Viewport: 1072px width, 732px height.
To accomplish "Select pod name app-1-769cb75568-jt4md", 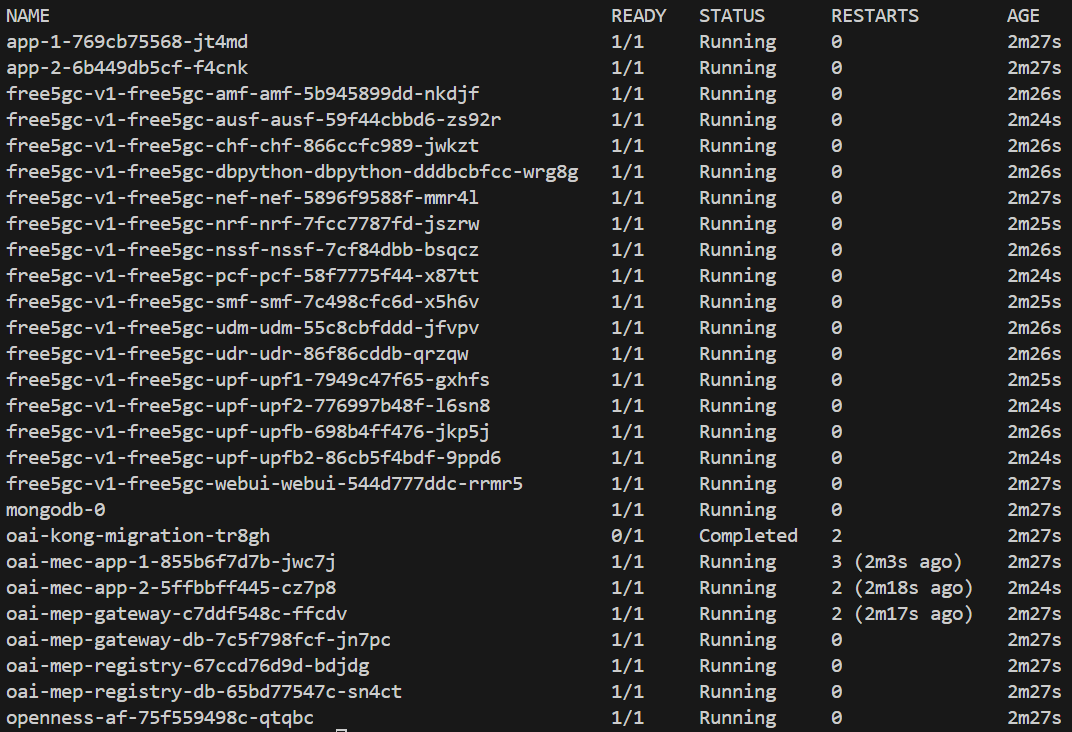I will (x=127, y=42).
